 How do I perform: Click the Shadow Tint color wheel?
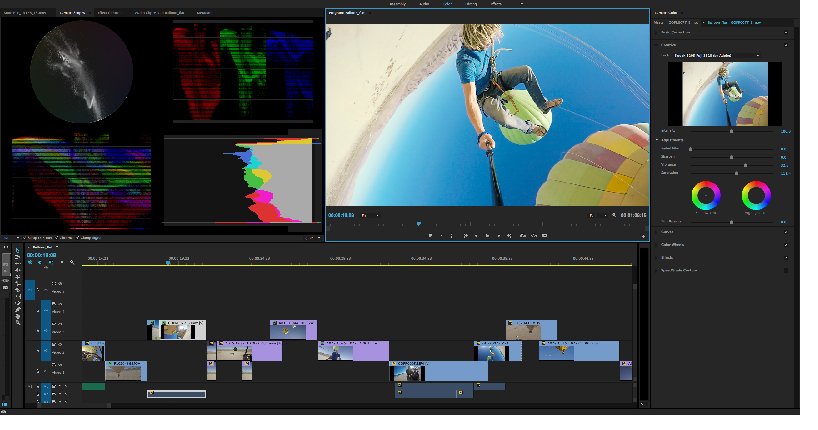tap(707, 194)
